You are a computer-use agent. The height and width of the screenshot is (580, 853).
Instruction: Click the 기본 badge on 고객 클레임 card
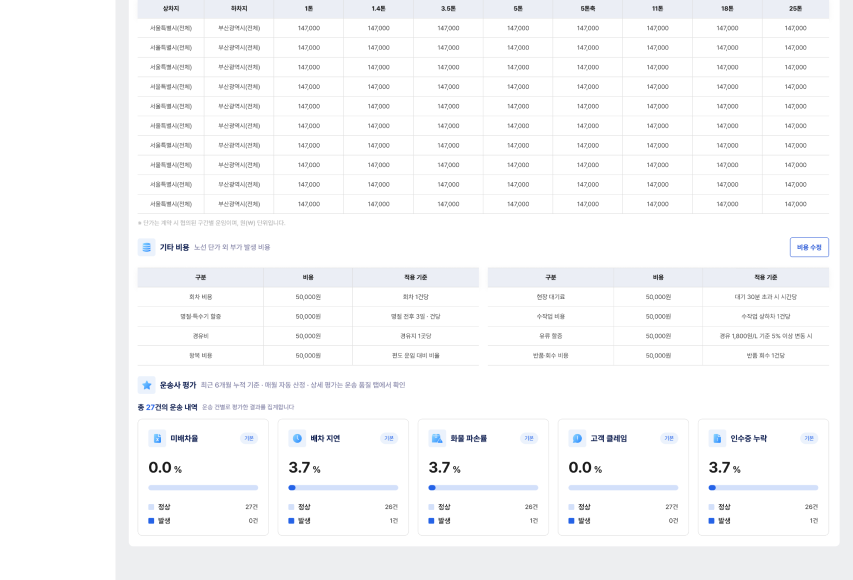[669, 439]
